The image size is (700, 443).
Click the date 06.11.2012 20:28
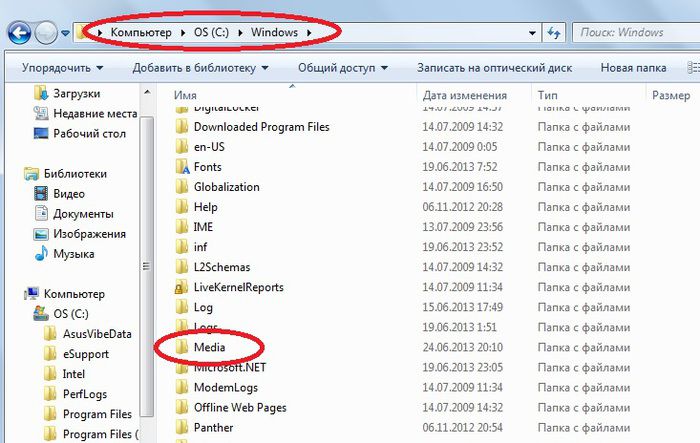pyautogui.click(x=462, y=207)
